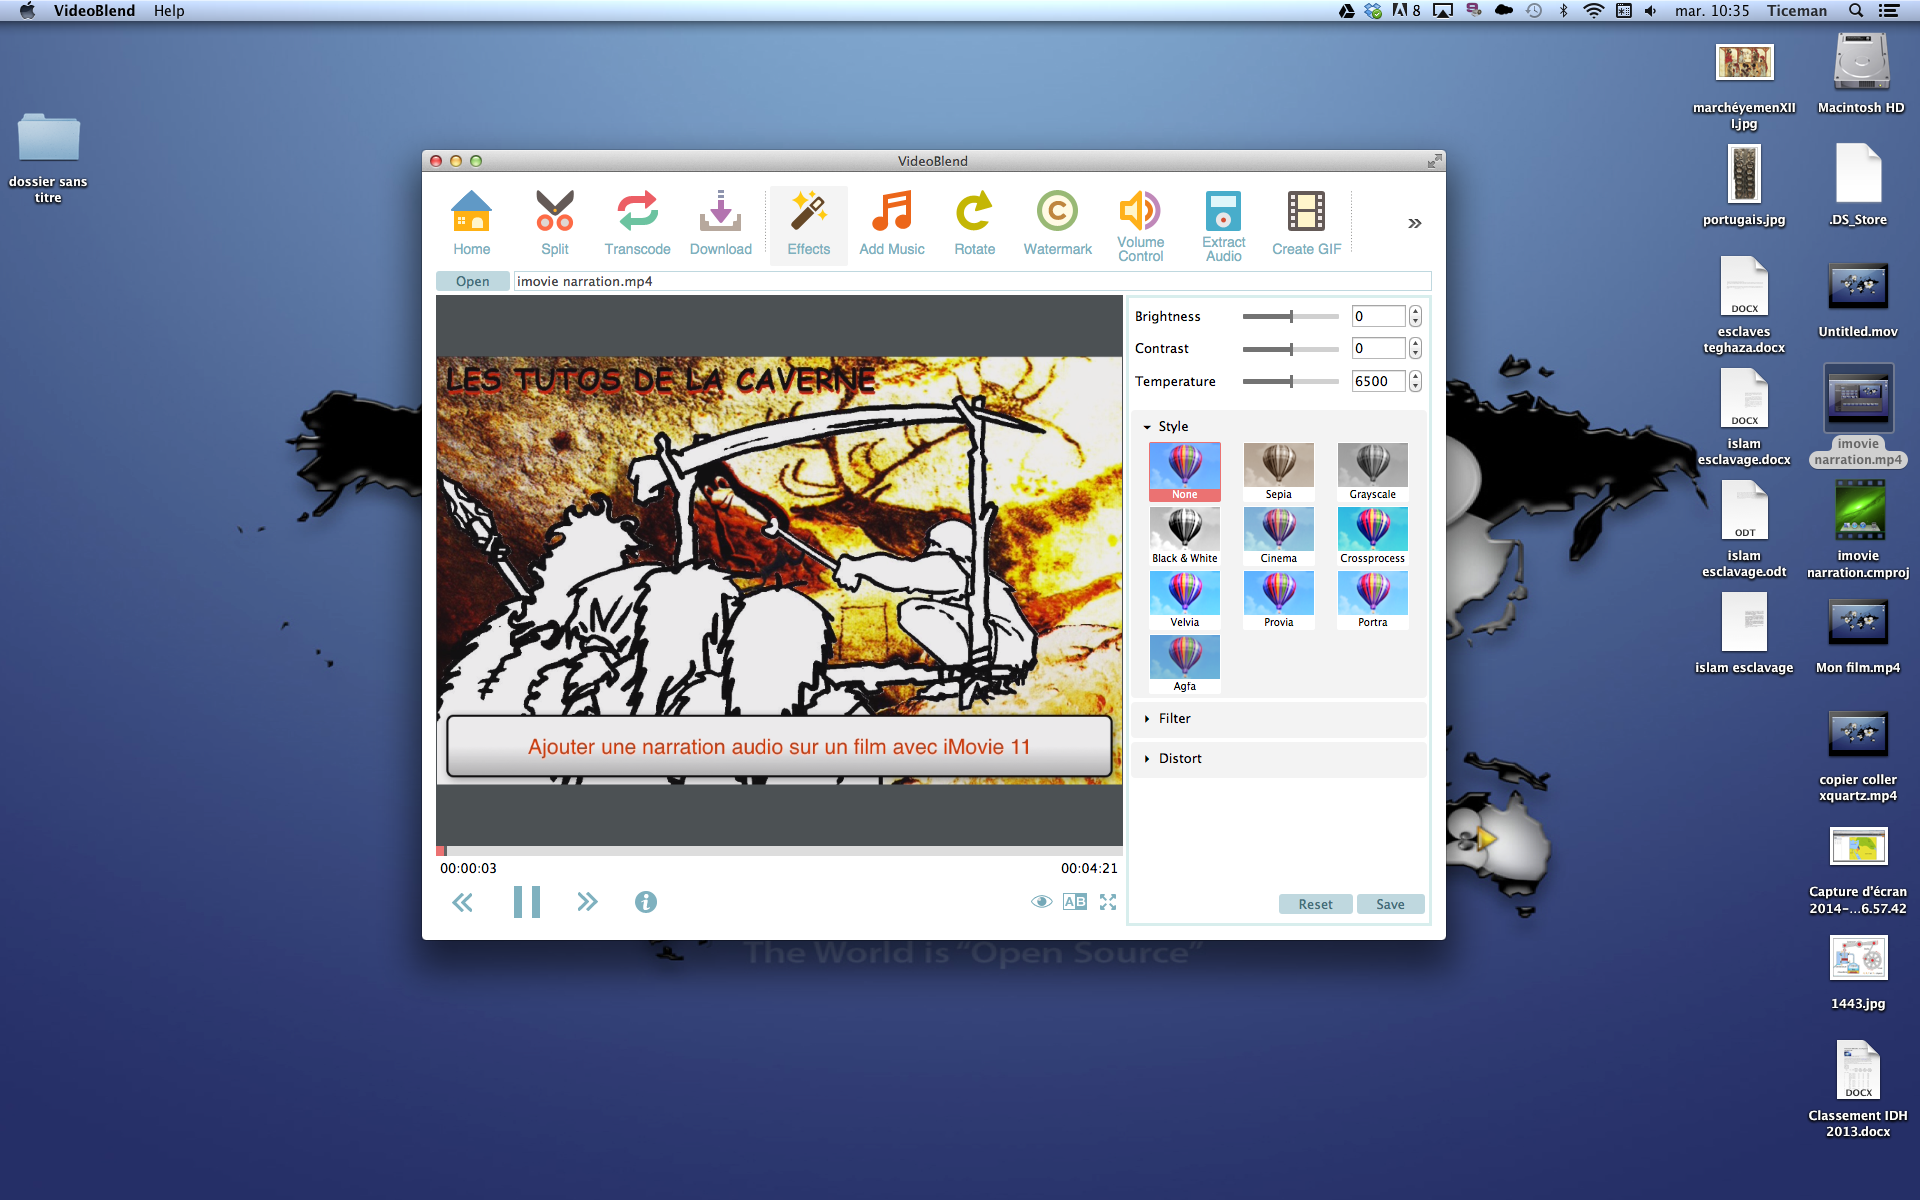The height and width of the screenshot is (1200, 1920).
Task: Apply the Portra style
Action: click(1372, 600)
